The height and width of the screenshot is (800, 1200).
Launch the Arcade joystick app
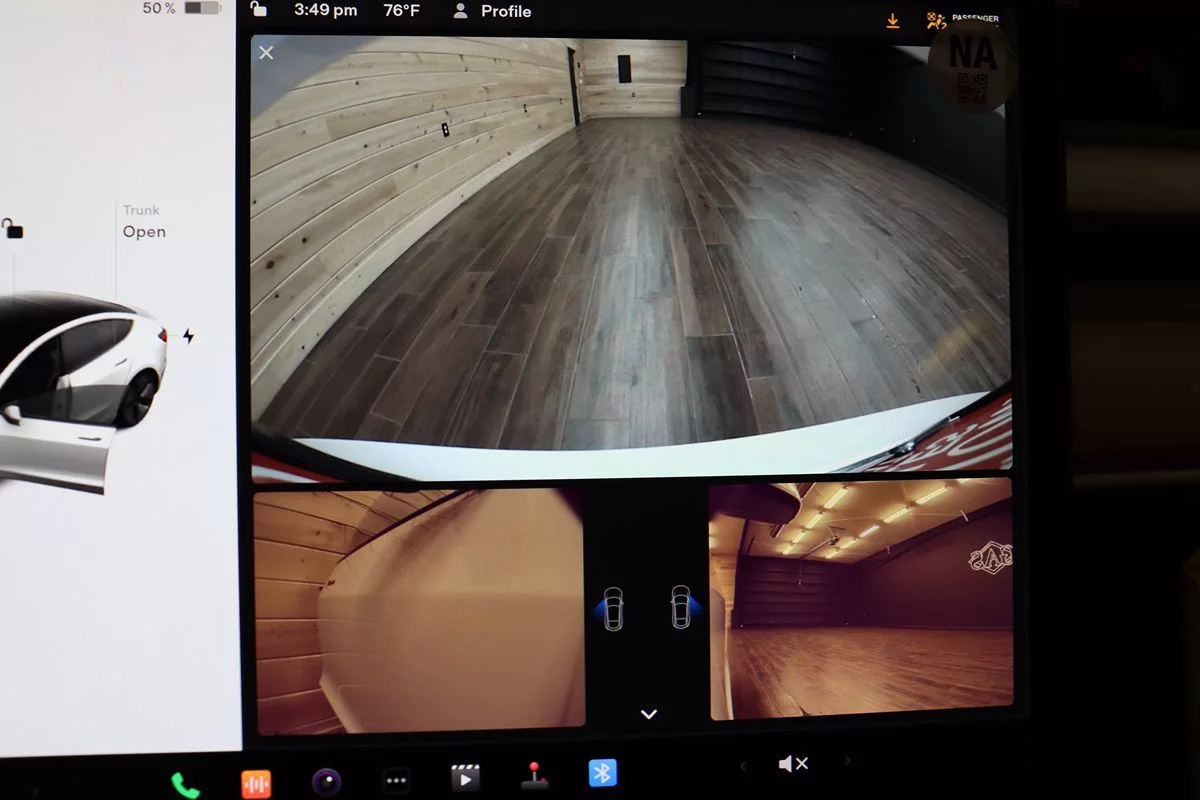pos(534,776)
